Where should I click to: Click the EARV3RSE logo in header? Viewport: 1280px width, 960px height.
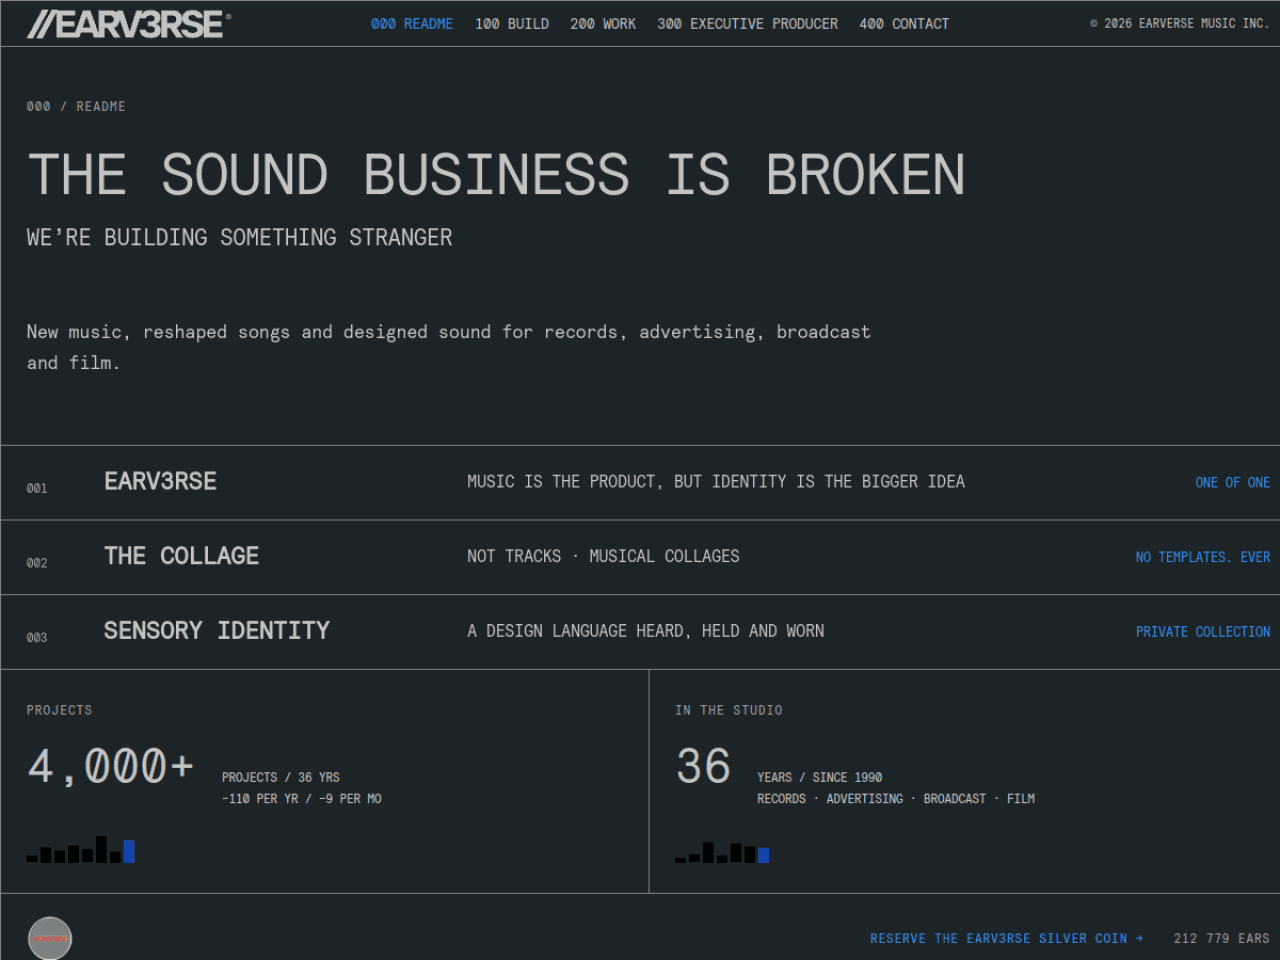coord(128,24)
